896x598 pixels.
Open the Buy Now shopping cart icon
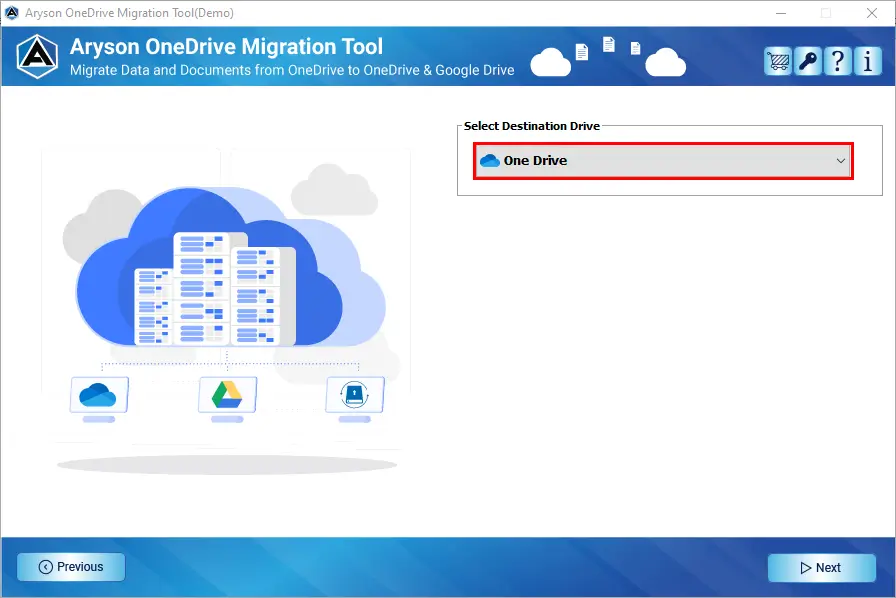click(x=778, y=61)
